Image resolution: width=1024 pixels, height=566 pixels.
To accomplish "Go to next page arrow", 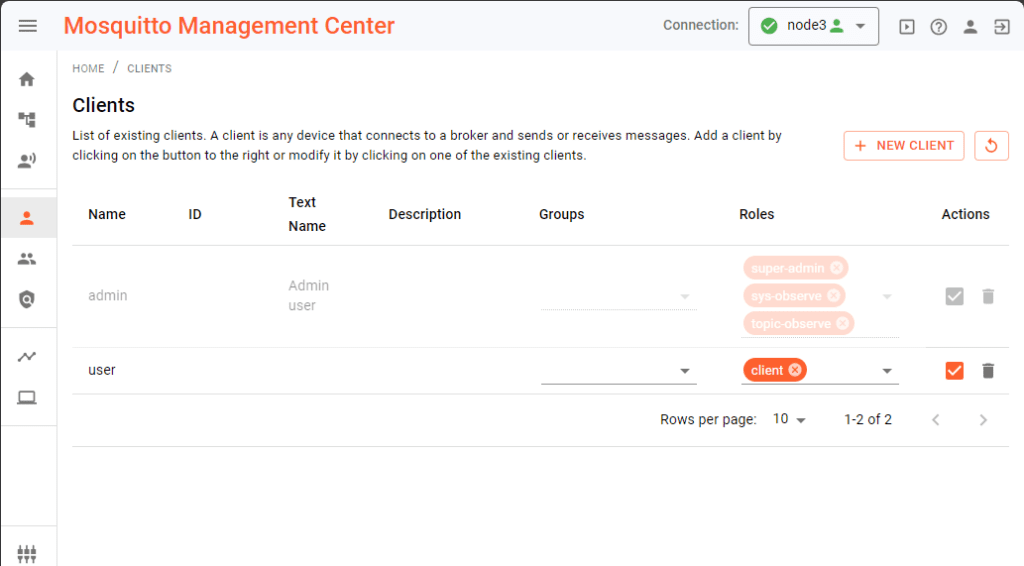I will (983, 420).
